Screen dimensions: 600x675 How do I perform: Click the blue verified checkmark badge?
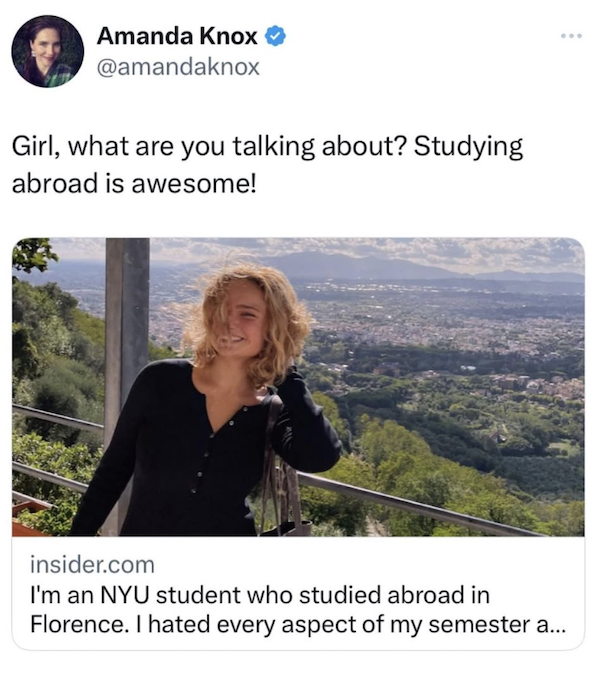pos(275,37)
